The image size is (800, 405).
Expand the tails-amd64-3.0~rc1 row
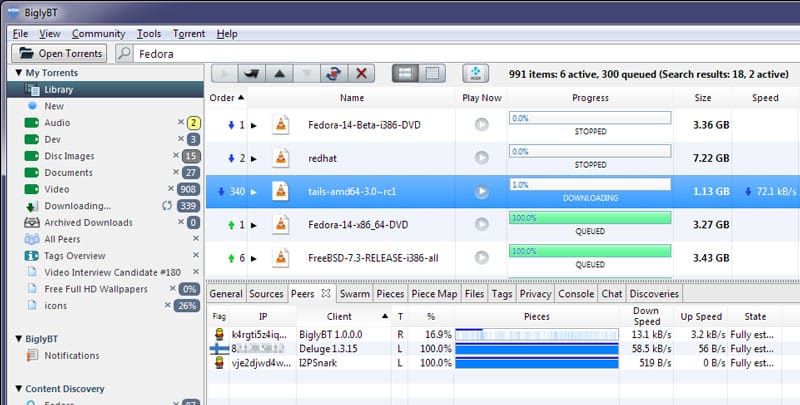(x=254, y=192)
